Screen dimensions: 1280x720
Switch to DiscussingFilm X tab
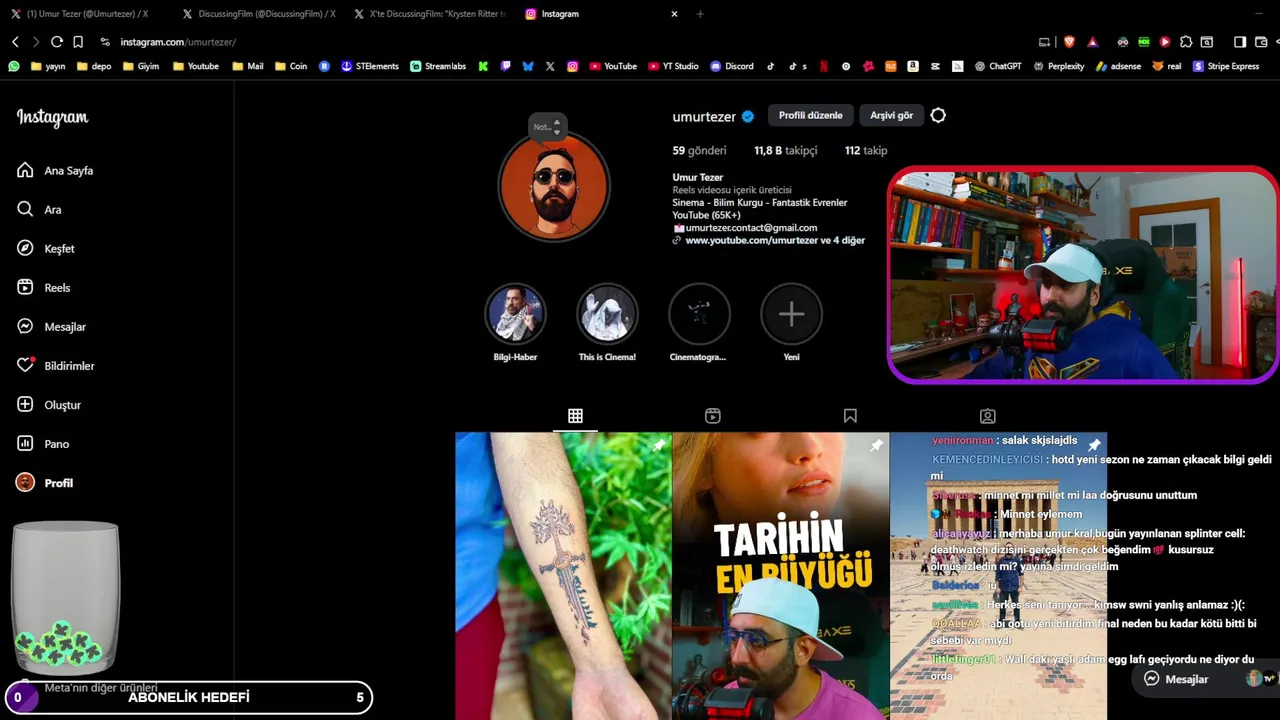click(x=258, y=14)
